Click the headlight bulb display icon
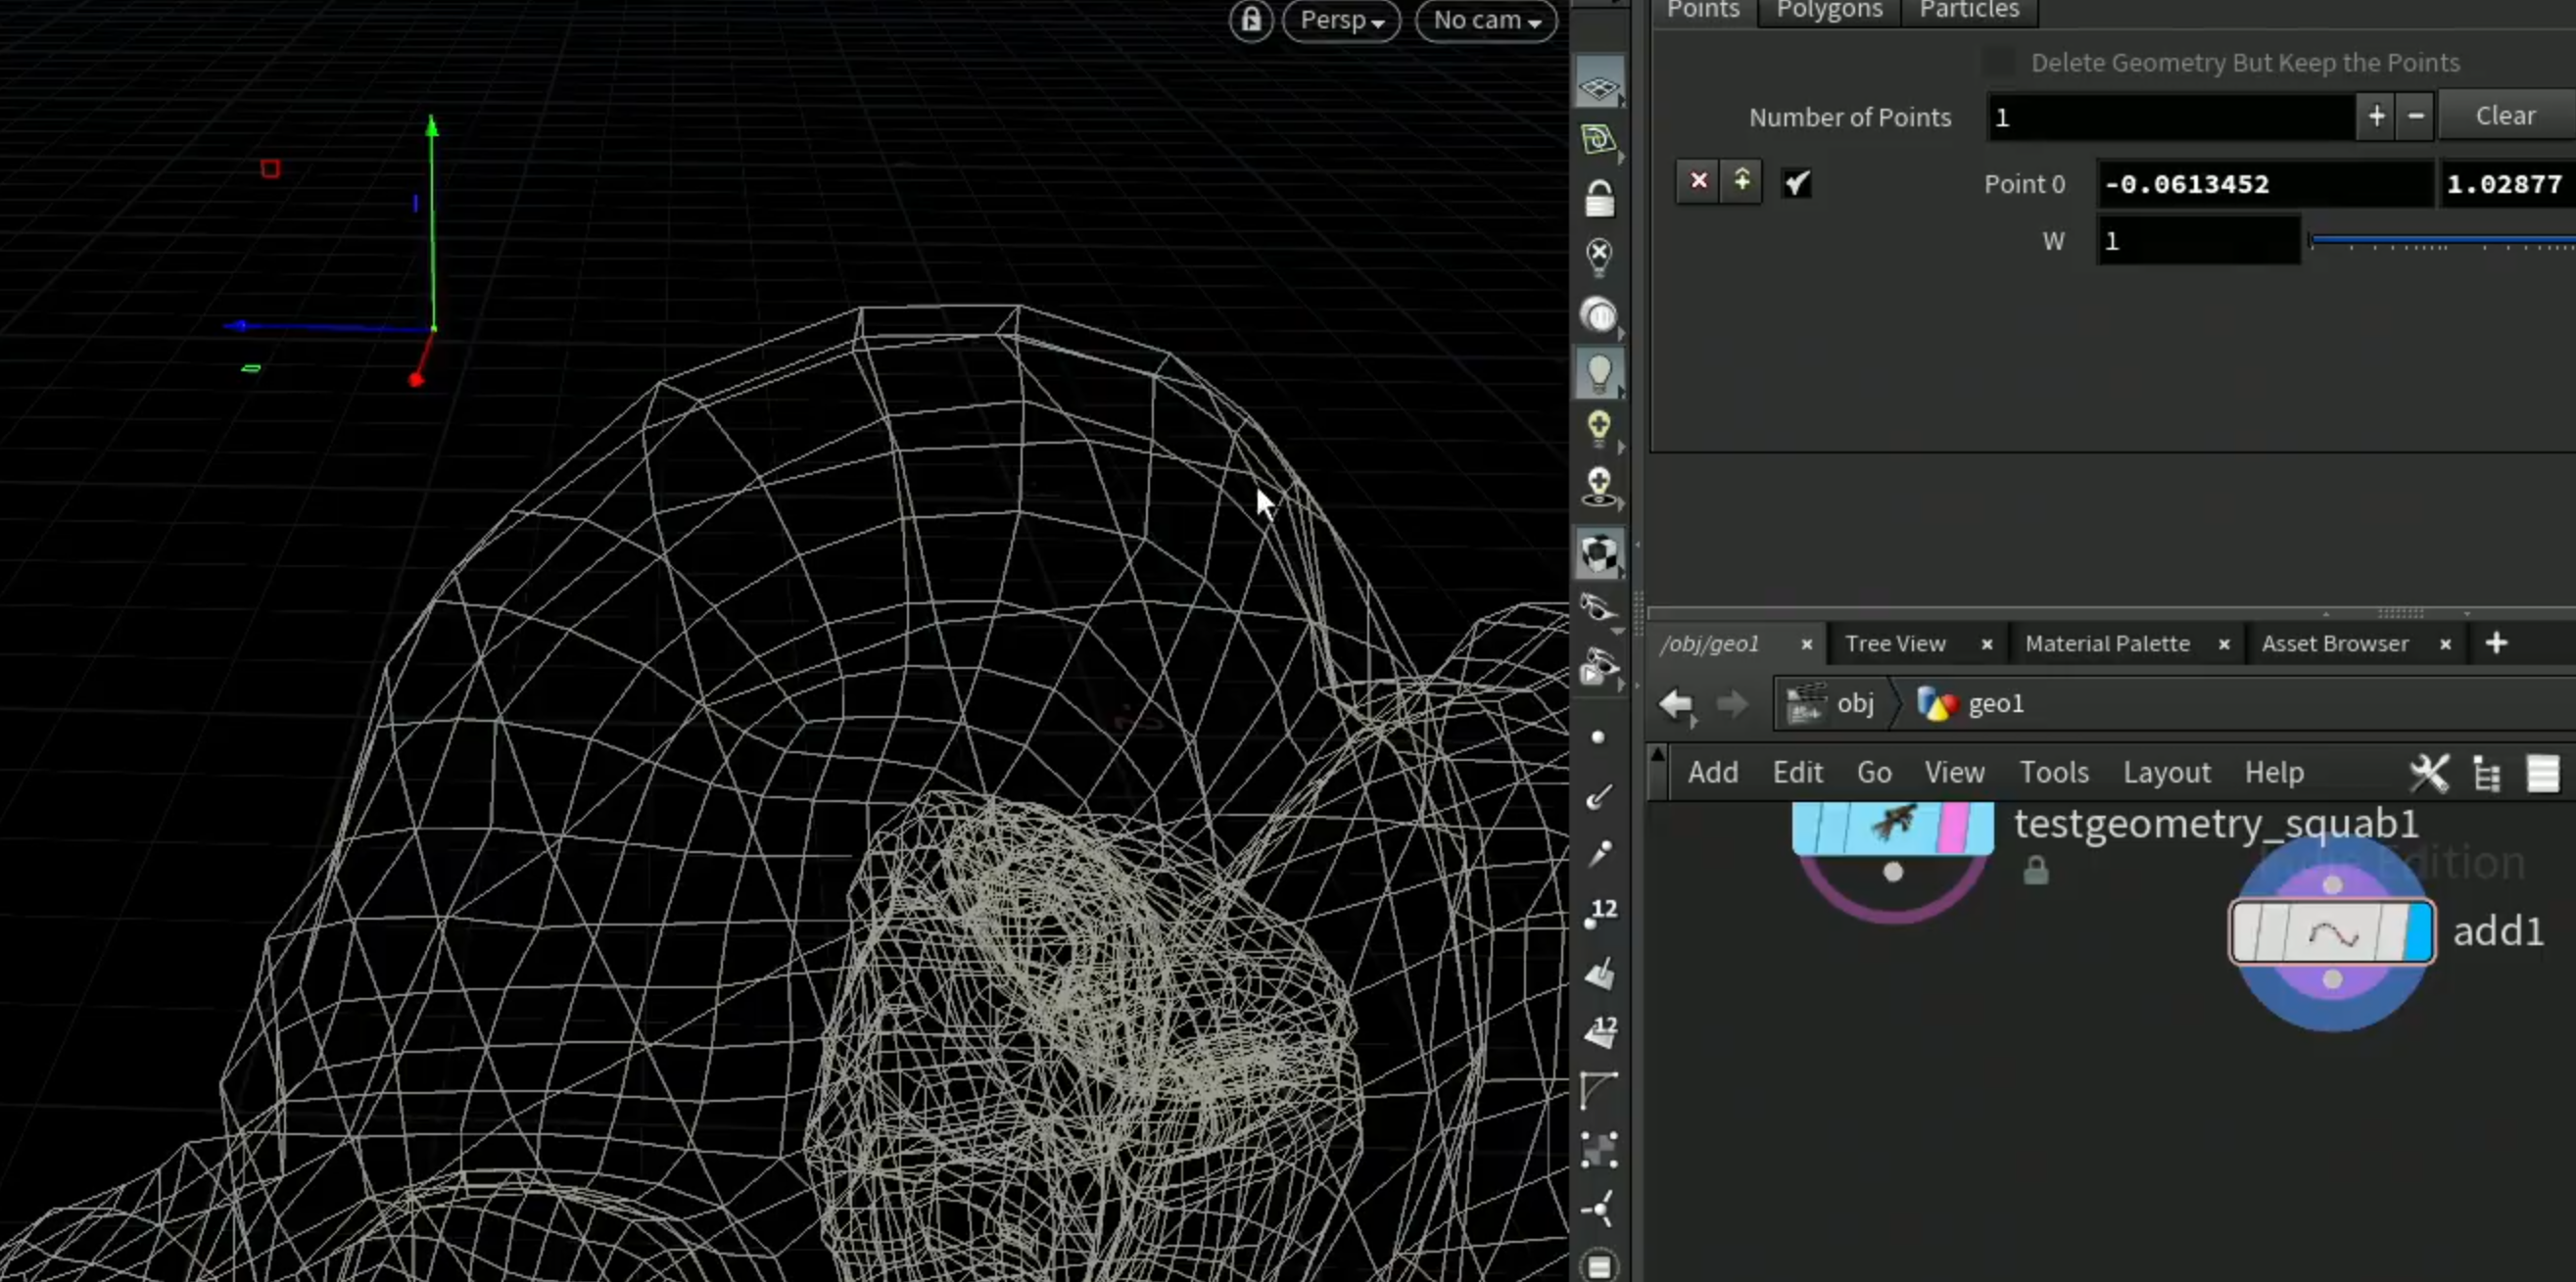This screenshot has height=1282, width=2576. [1599, 373]
